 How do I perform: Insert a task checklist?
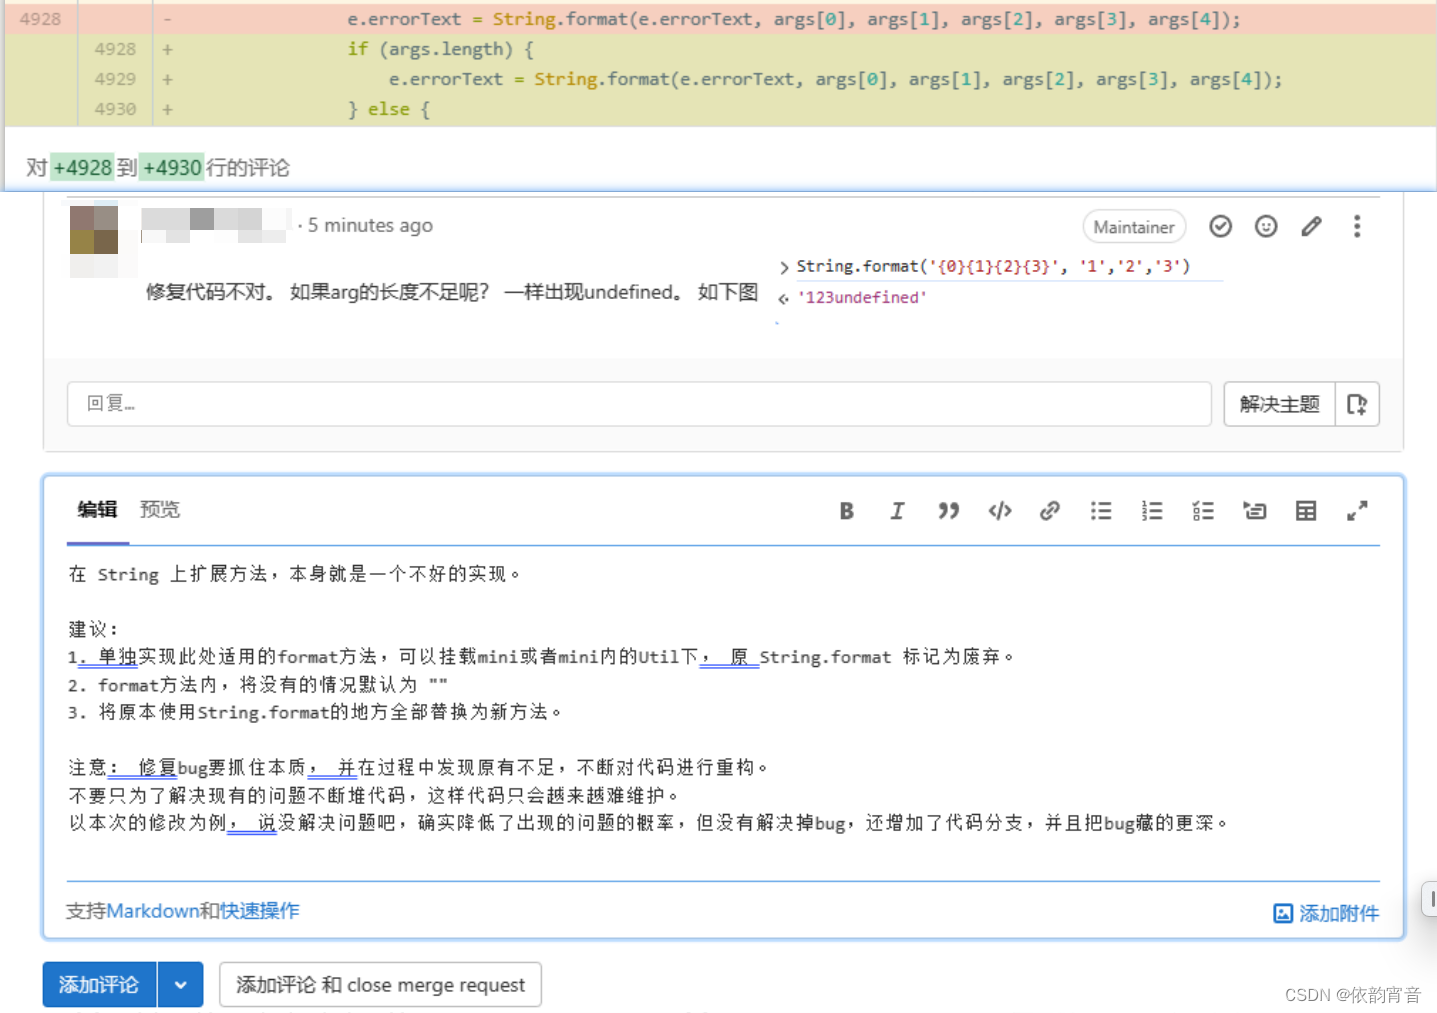(x=1203, y=511)
